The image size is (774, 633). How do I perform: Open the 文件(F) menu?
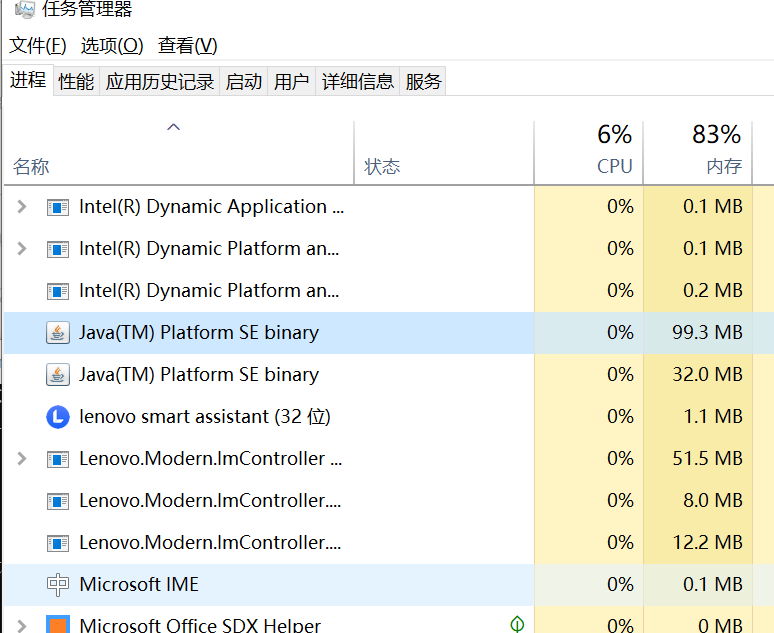tap(38, 45)
